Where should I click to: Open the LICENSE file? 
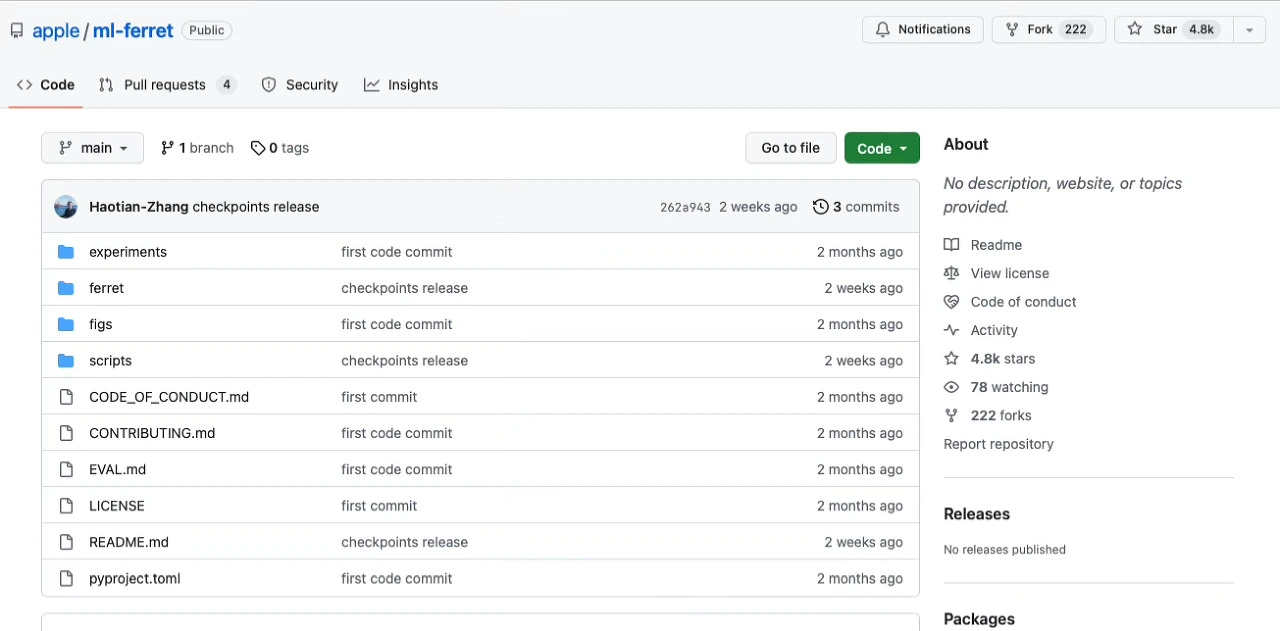pos(117,506)
